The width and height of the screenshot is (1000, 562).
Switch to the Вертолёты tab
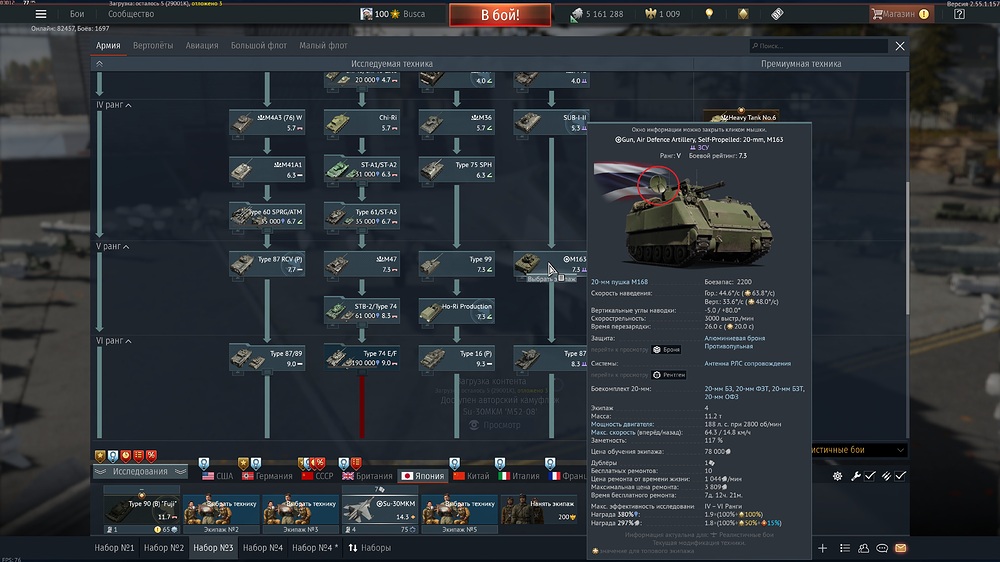(153, 45)
